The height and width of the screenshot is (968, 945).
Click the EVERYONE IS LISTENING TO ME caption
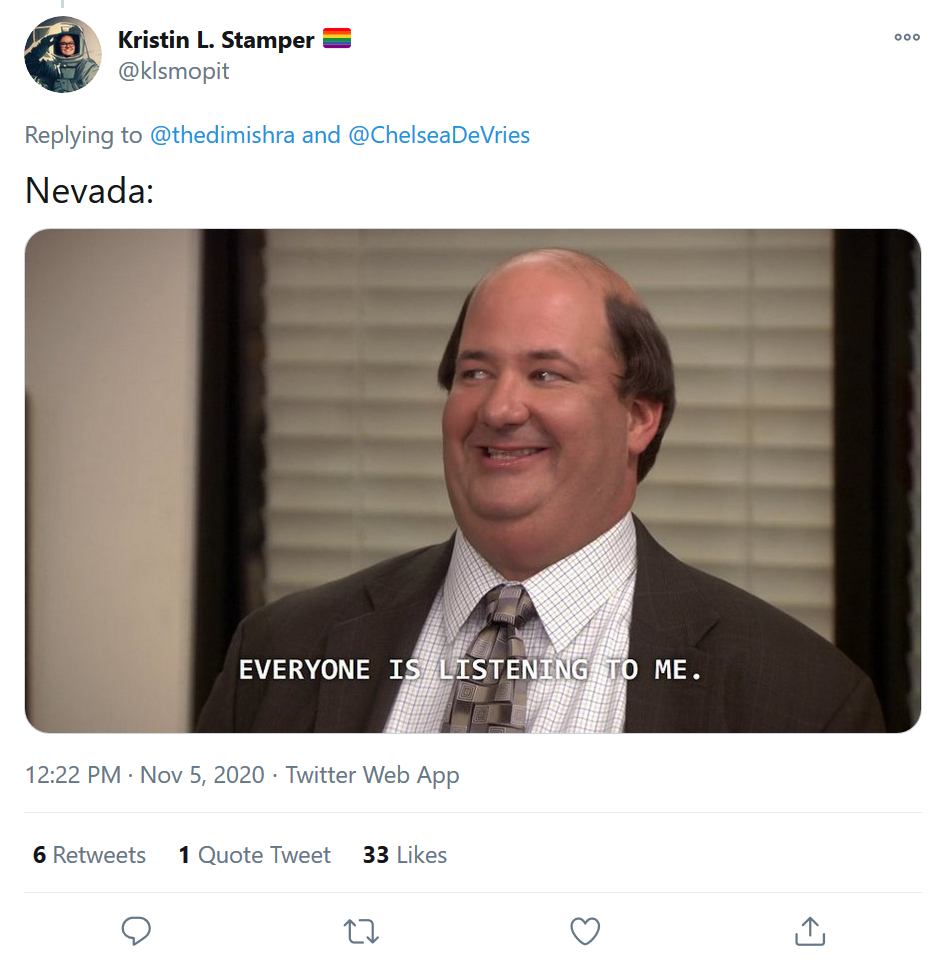(470, 670)
